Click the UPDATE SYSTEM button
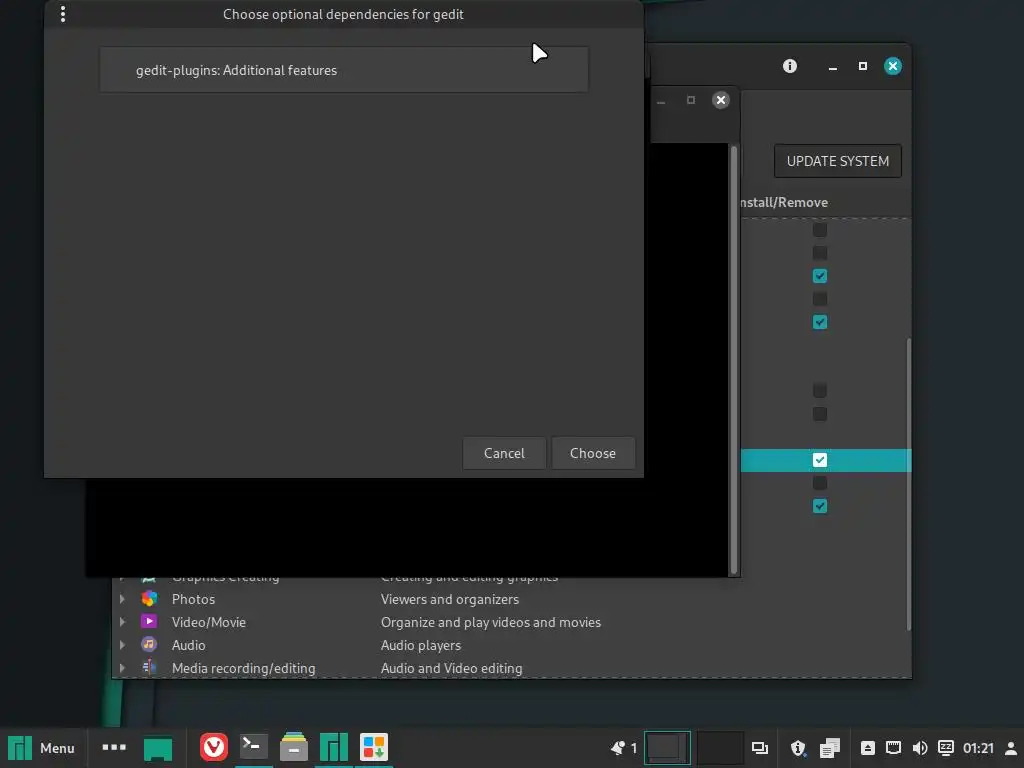1024x768 pixels. pos(837,161)
